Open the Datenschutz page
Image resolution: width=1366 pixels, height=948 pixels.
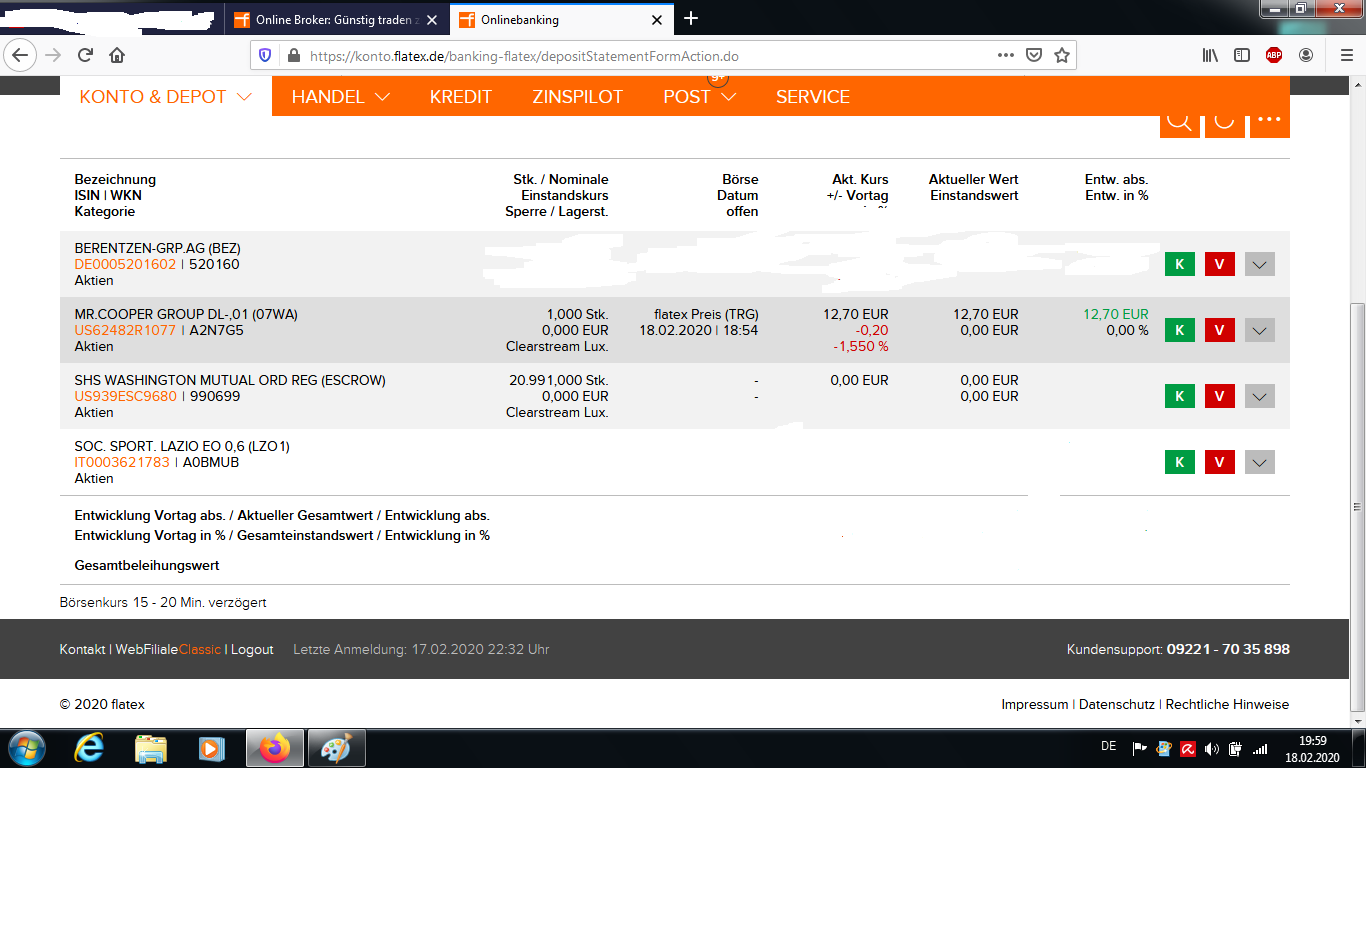[1117, 704]
